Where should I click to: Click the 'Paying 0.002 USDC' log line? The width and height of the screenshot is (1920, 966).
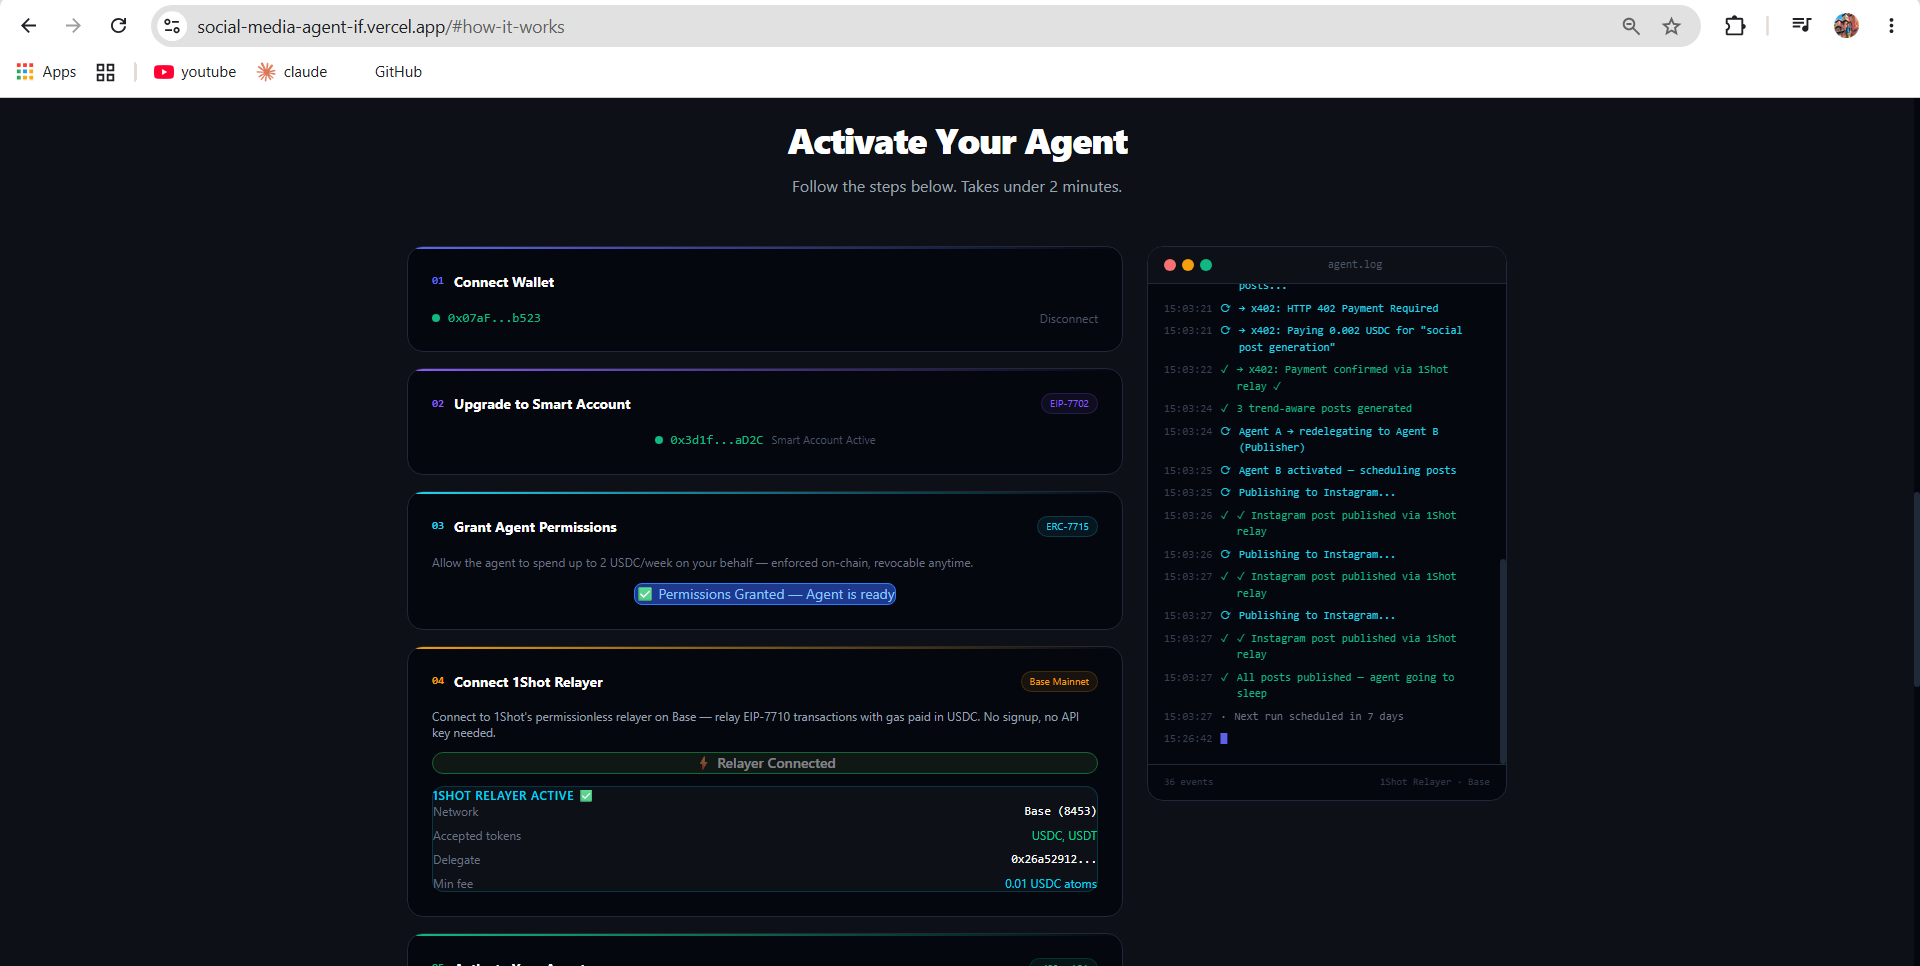pos(1350,339)
